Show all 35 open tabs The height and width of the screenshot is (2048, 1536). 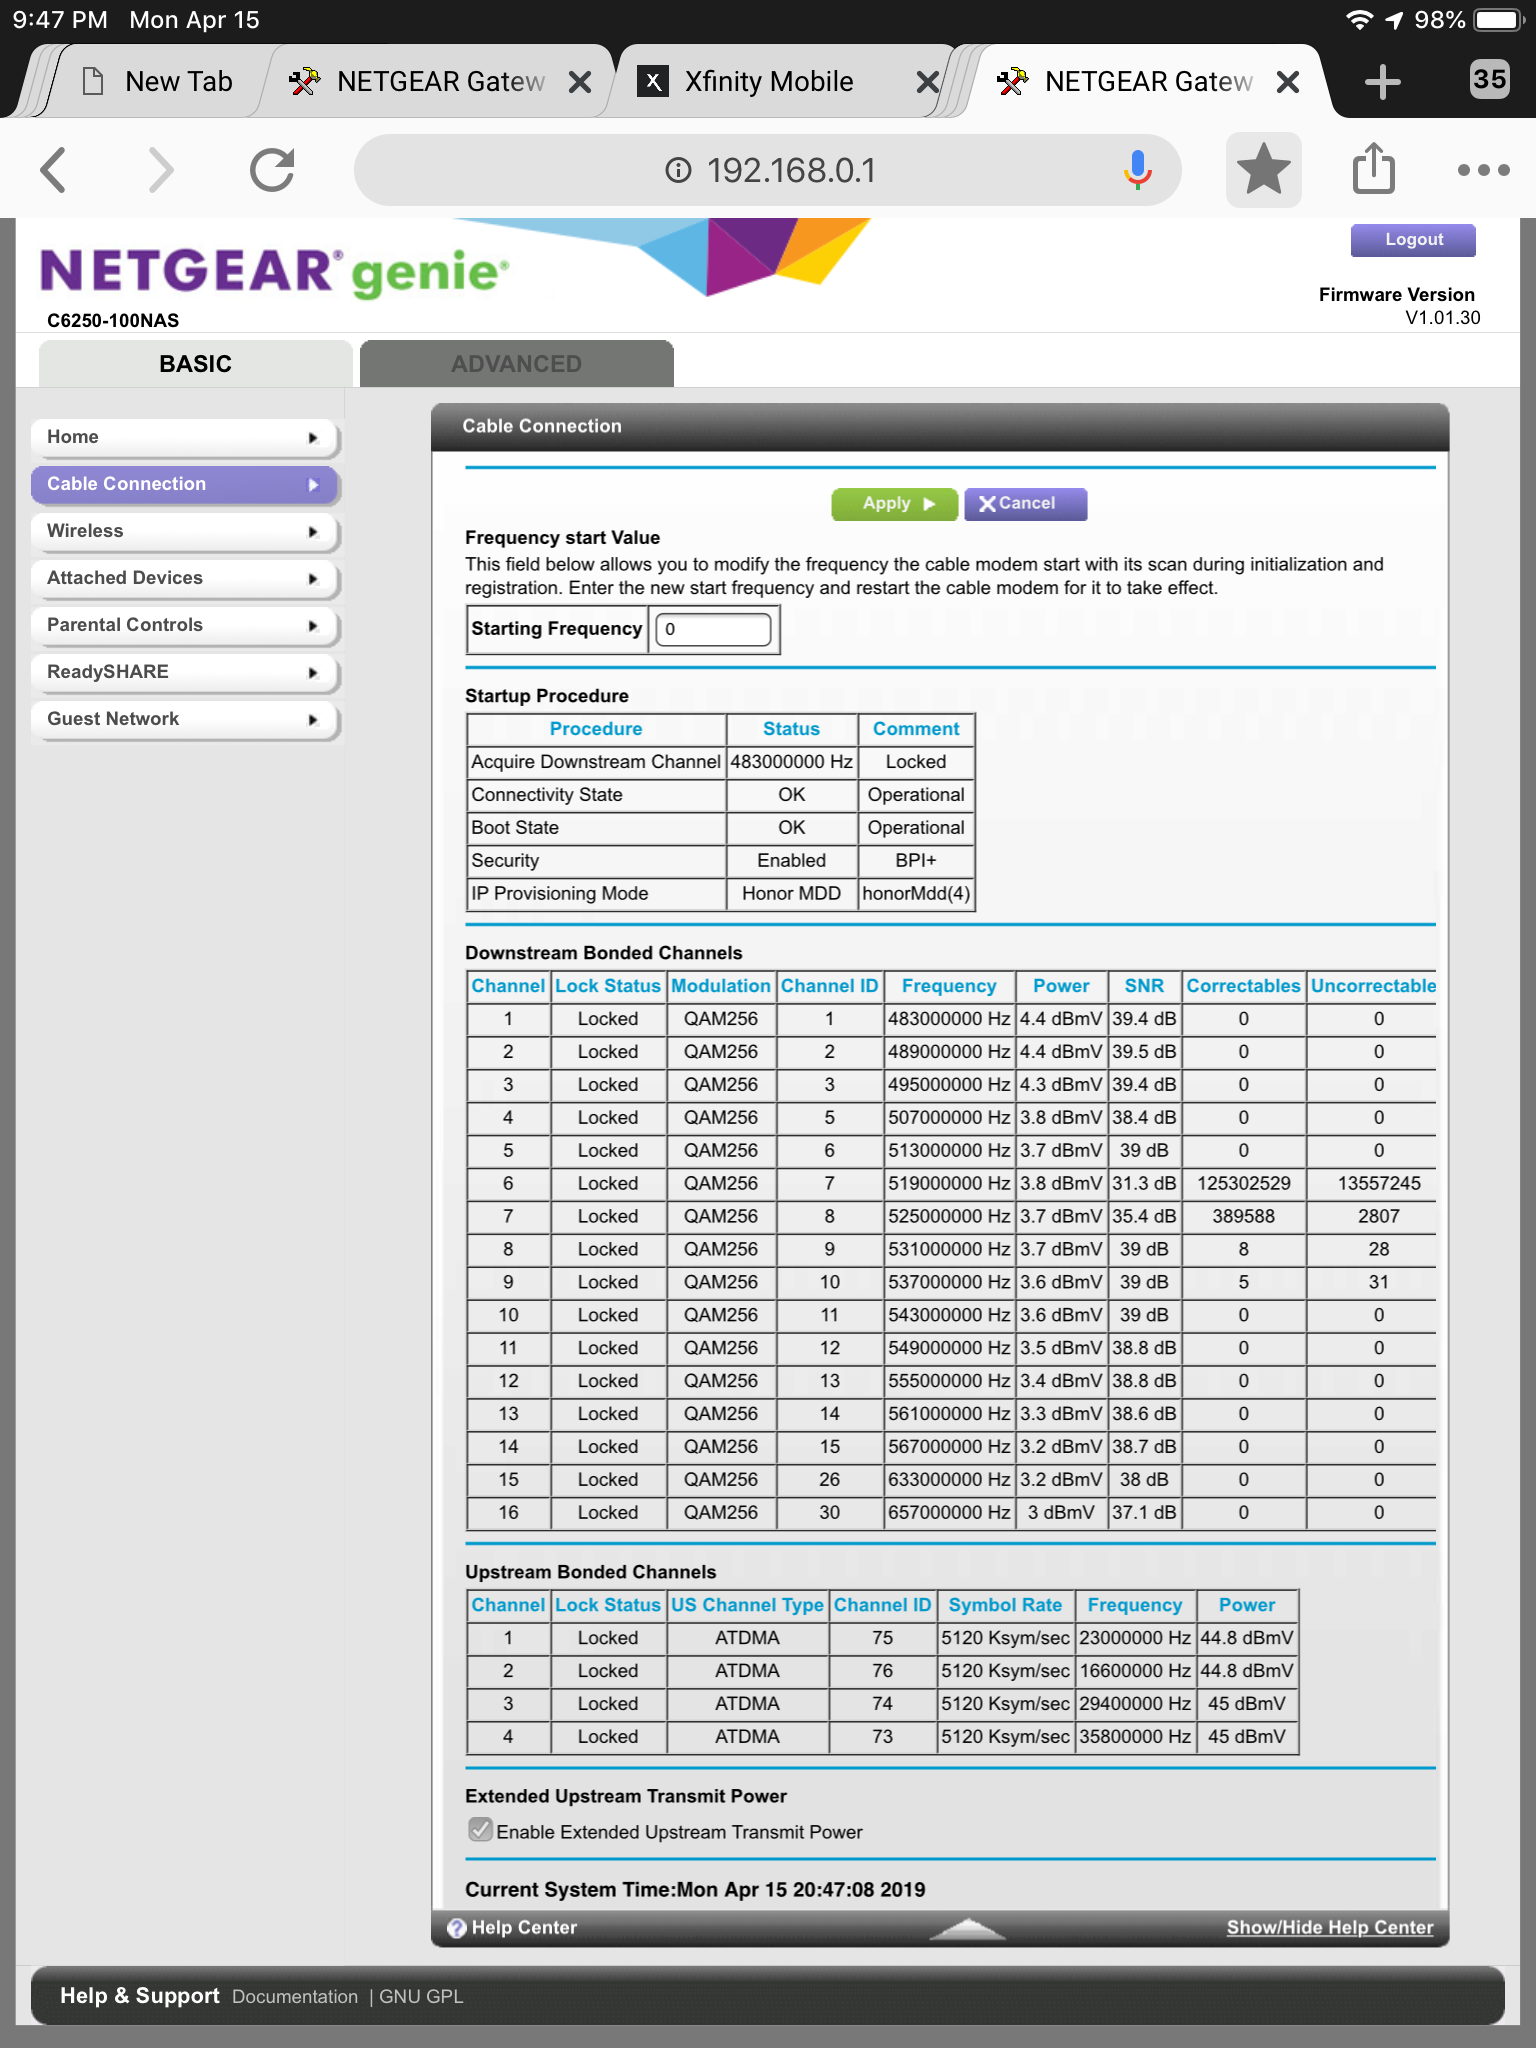click(1489, 79)
